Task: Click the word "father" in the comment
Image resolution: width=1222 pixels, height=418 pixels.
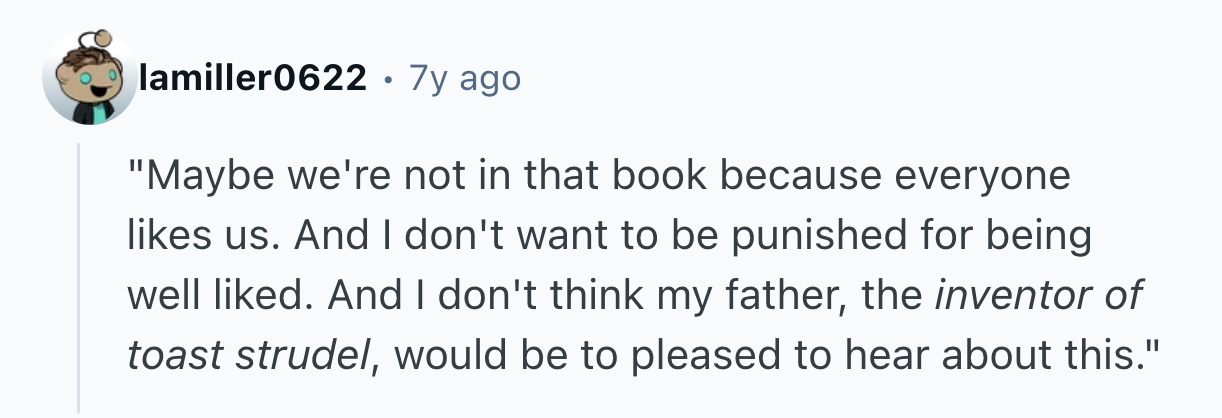Action: pos(787,297)
